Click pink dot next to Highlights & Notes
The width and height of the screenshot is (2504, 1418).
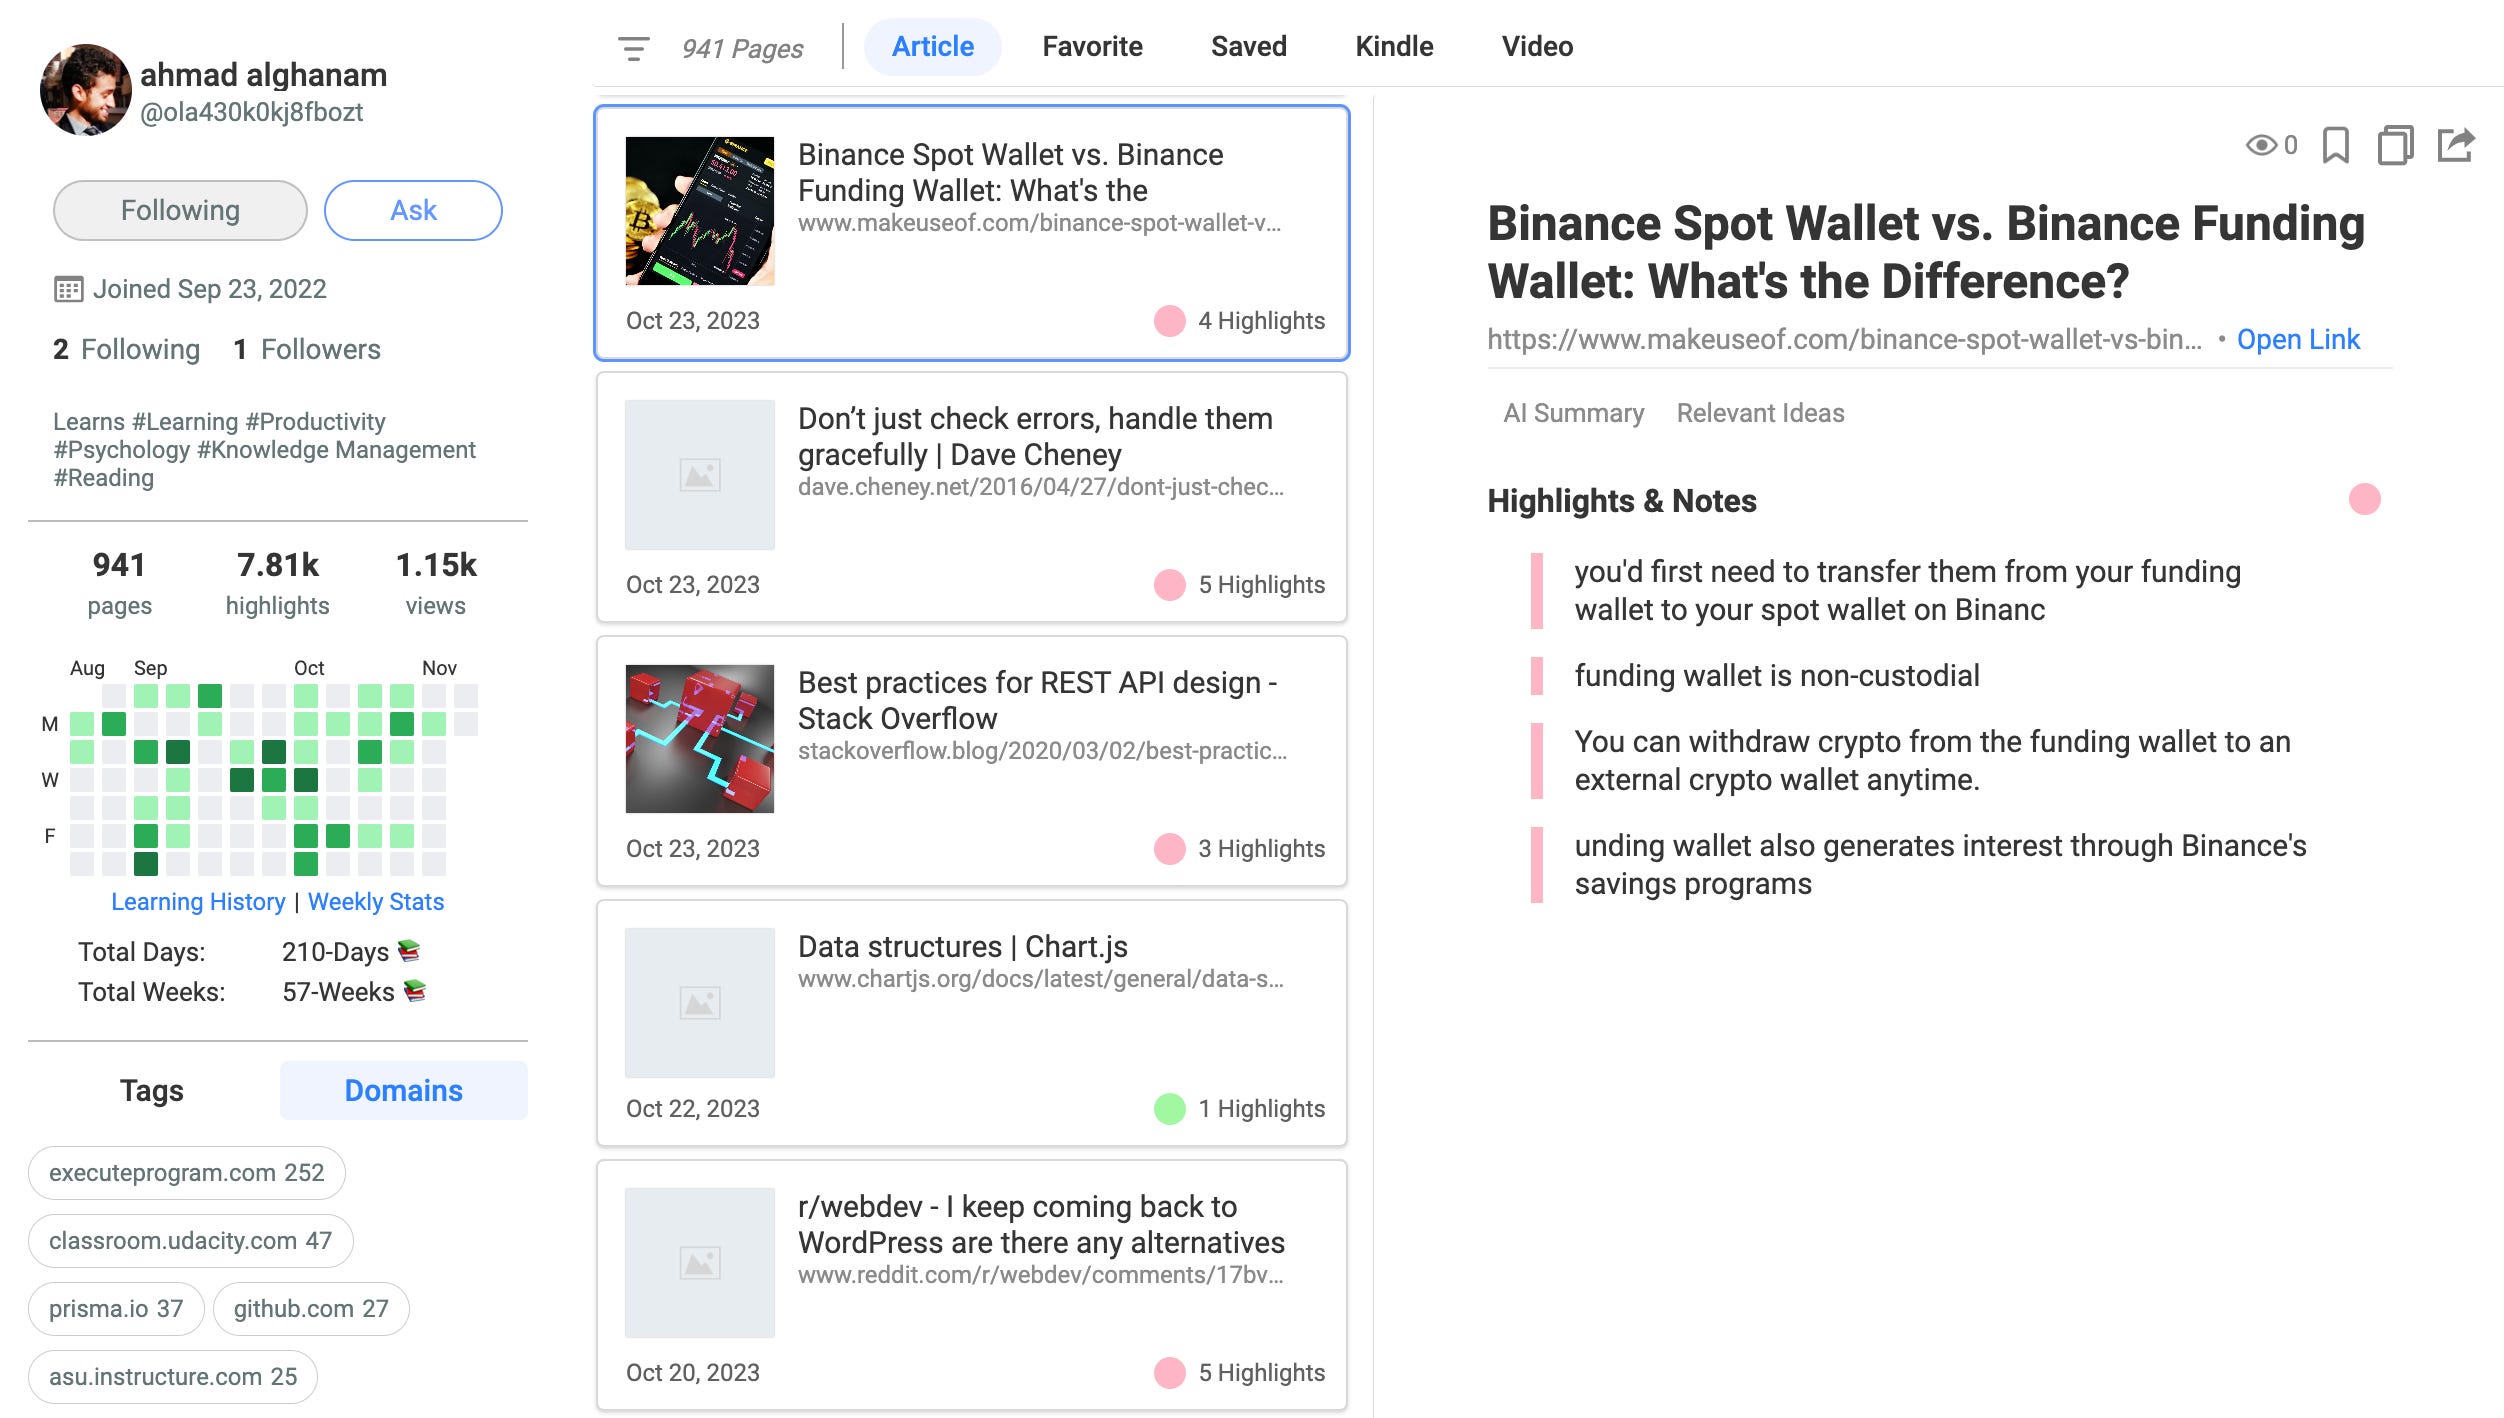pos(2364,499)
